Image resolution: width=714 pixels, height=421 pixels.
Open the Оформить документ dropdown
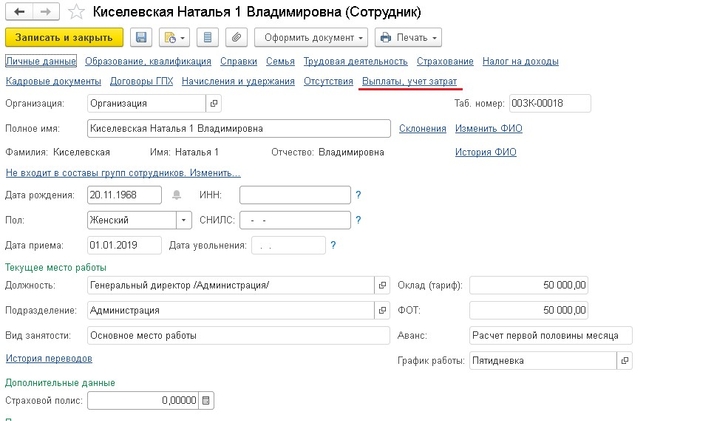[x=310, y=38]
